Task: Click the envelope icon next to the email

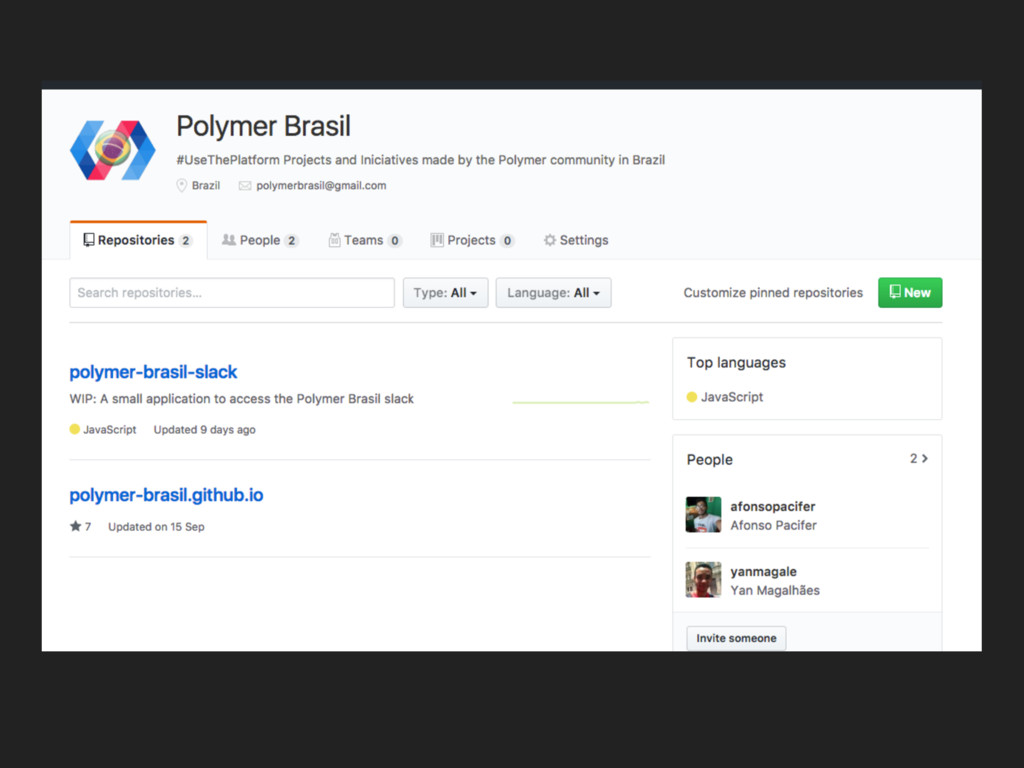Action: tap(245, 186)
